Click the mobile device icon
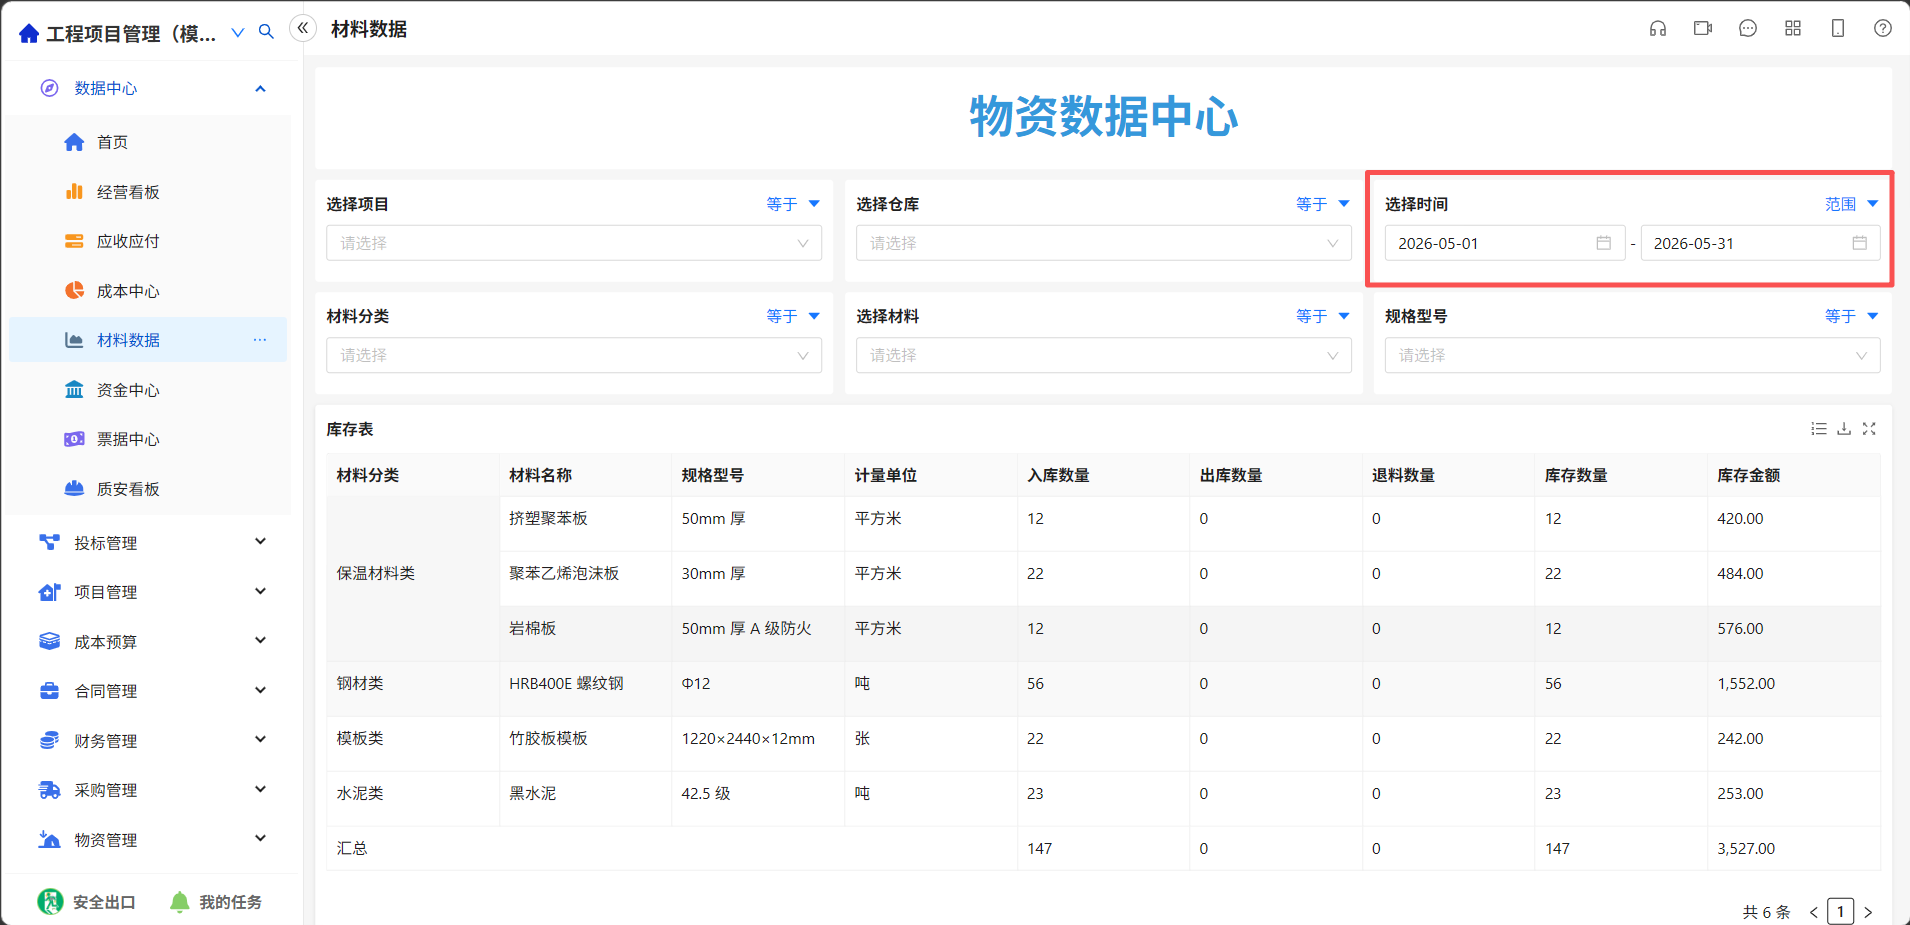 click(x=1838, y=29)
